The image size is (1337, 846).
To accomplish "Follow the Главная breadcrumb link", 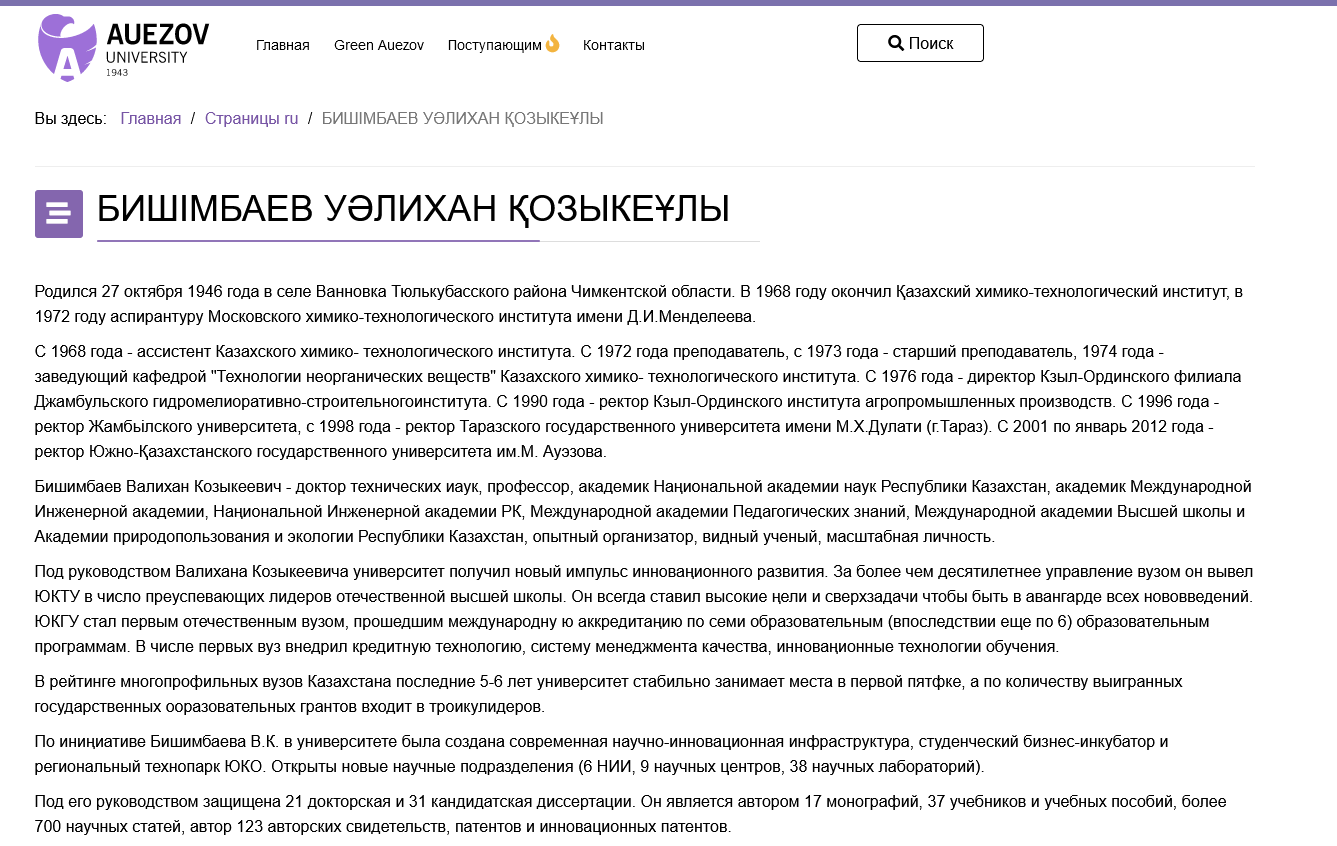I will pyautogui.click(x=150, y=119).
